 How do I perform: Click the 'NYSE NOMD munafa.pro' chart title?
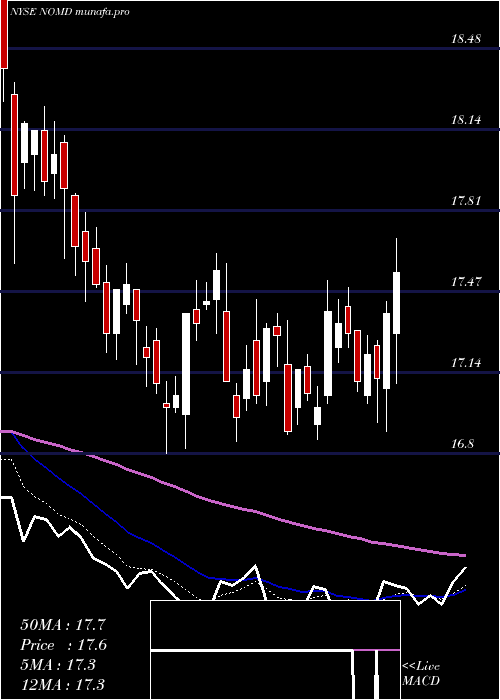(71, 11)
